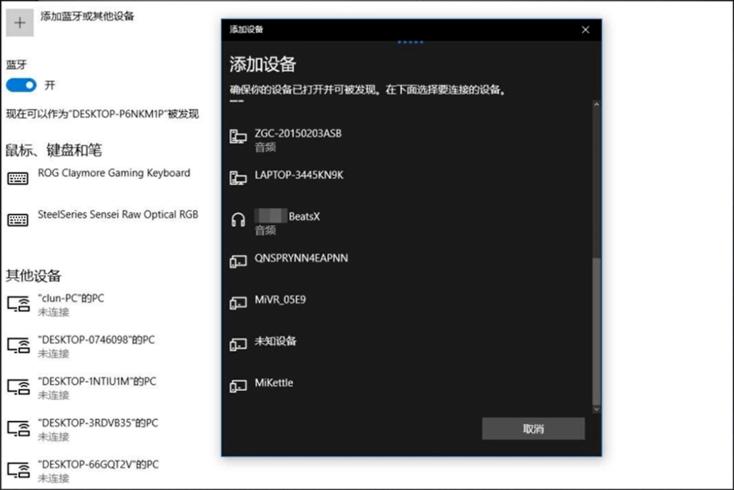Image resolution: width=734 pixels, height=490 pixels.
Task: Select "DESKTOP-3RDVB35"的PC entry
Action: pos(98,423)
